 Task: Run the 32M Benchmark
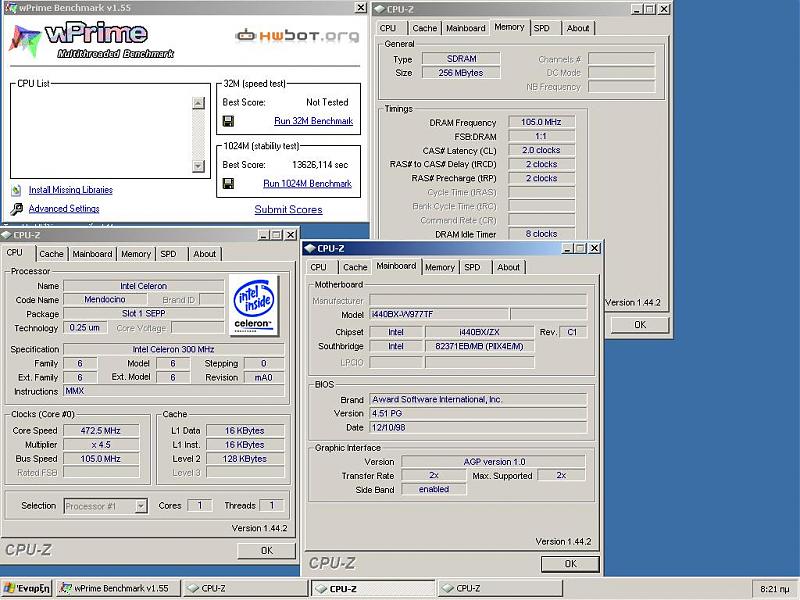[x=313, y=121]
